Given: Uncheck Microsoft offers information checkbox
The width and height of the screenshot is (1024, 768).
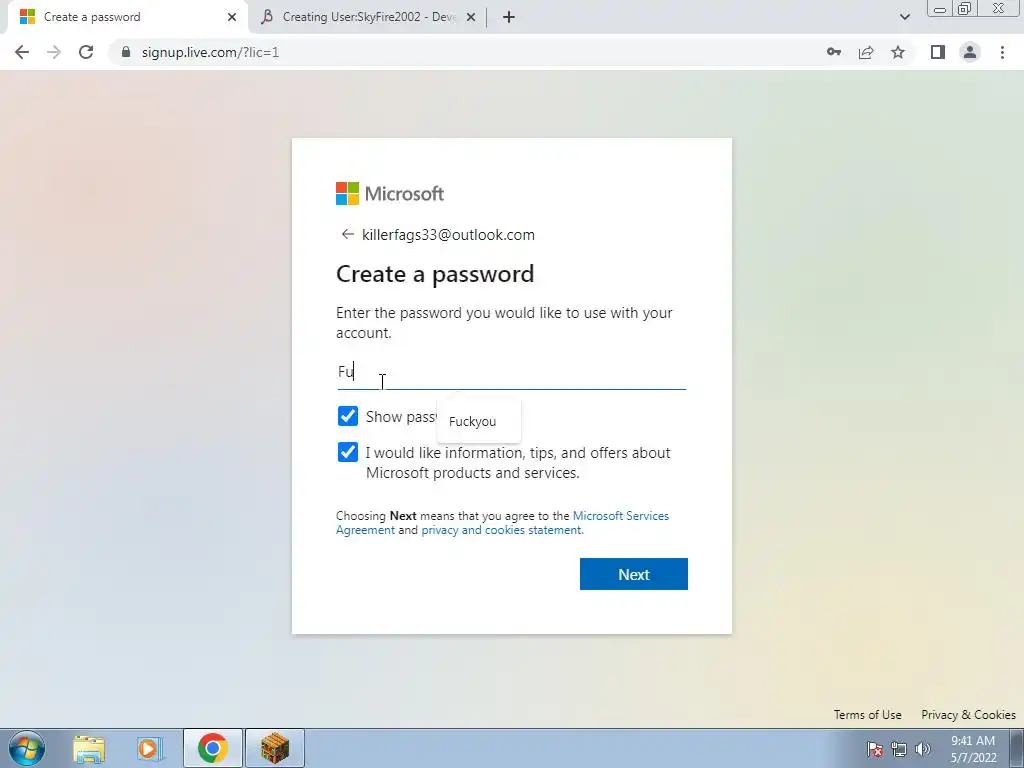Looking at the screenshot, I should (347, 452).
